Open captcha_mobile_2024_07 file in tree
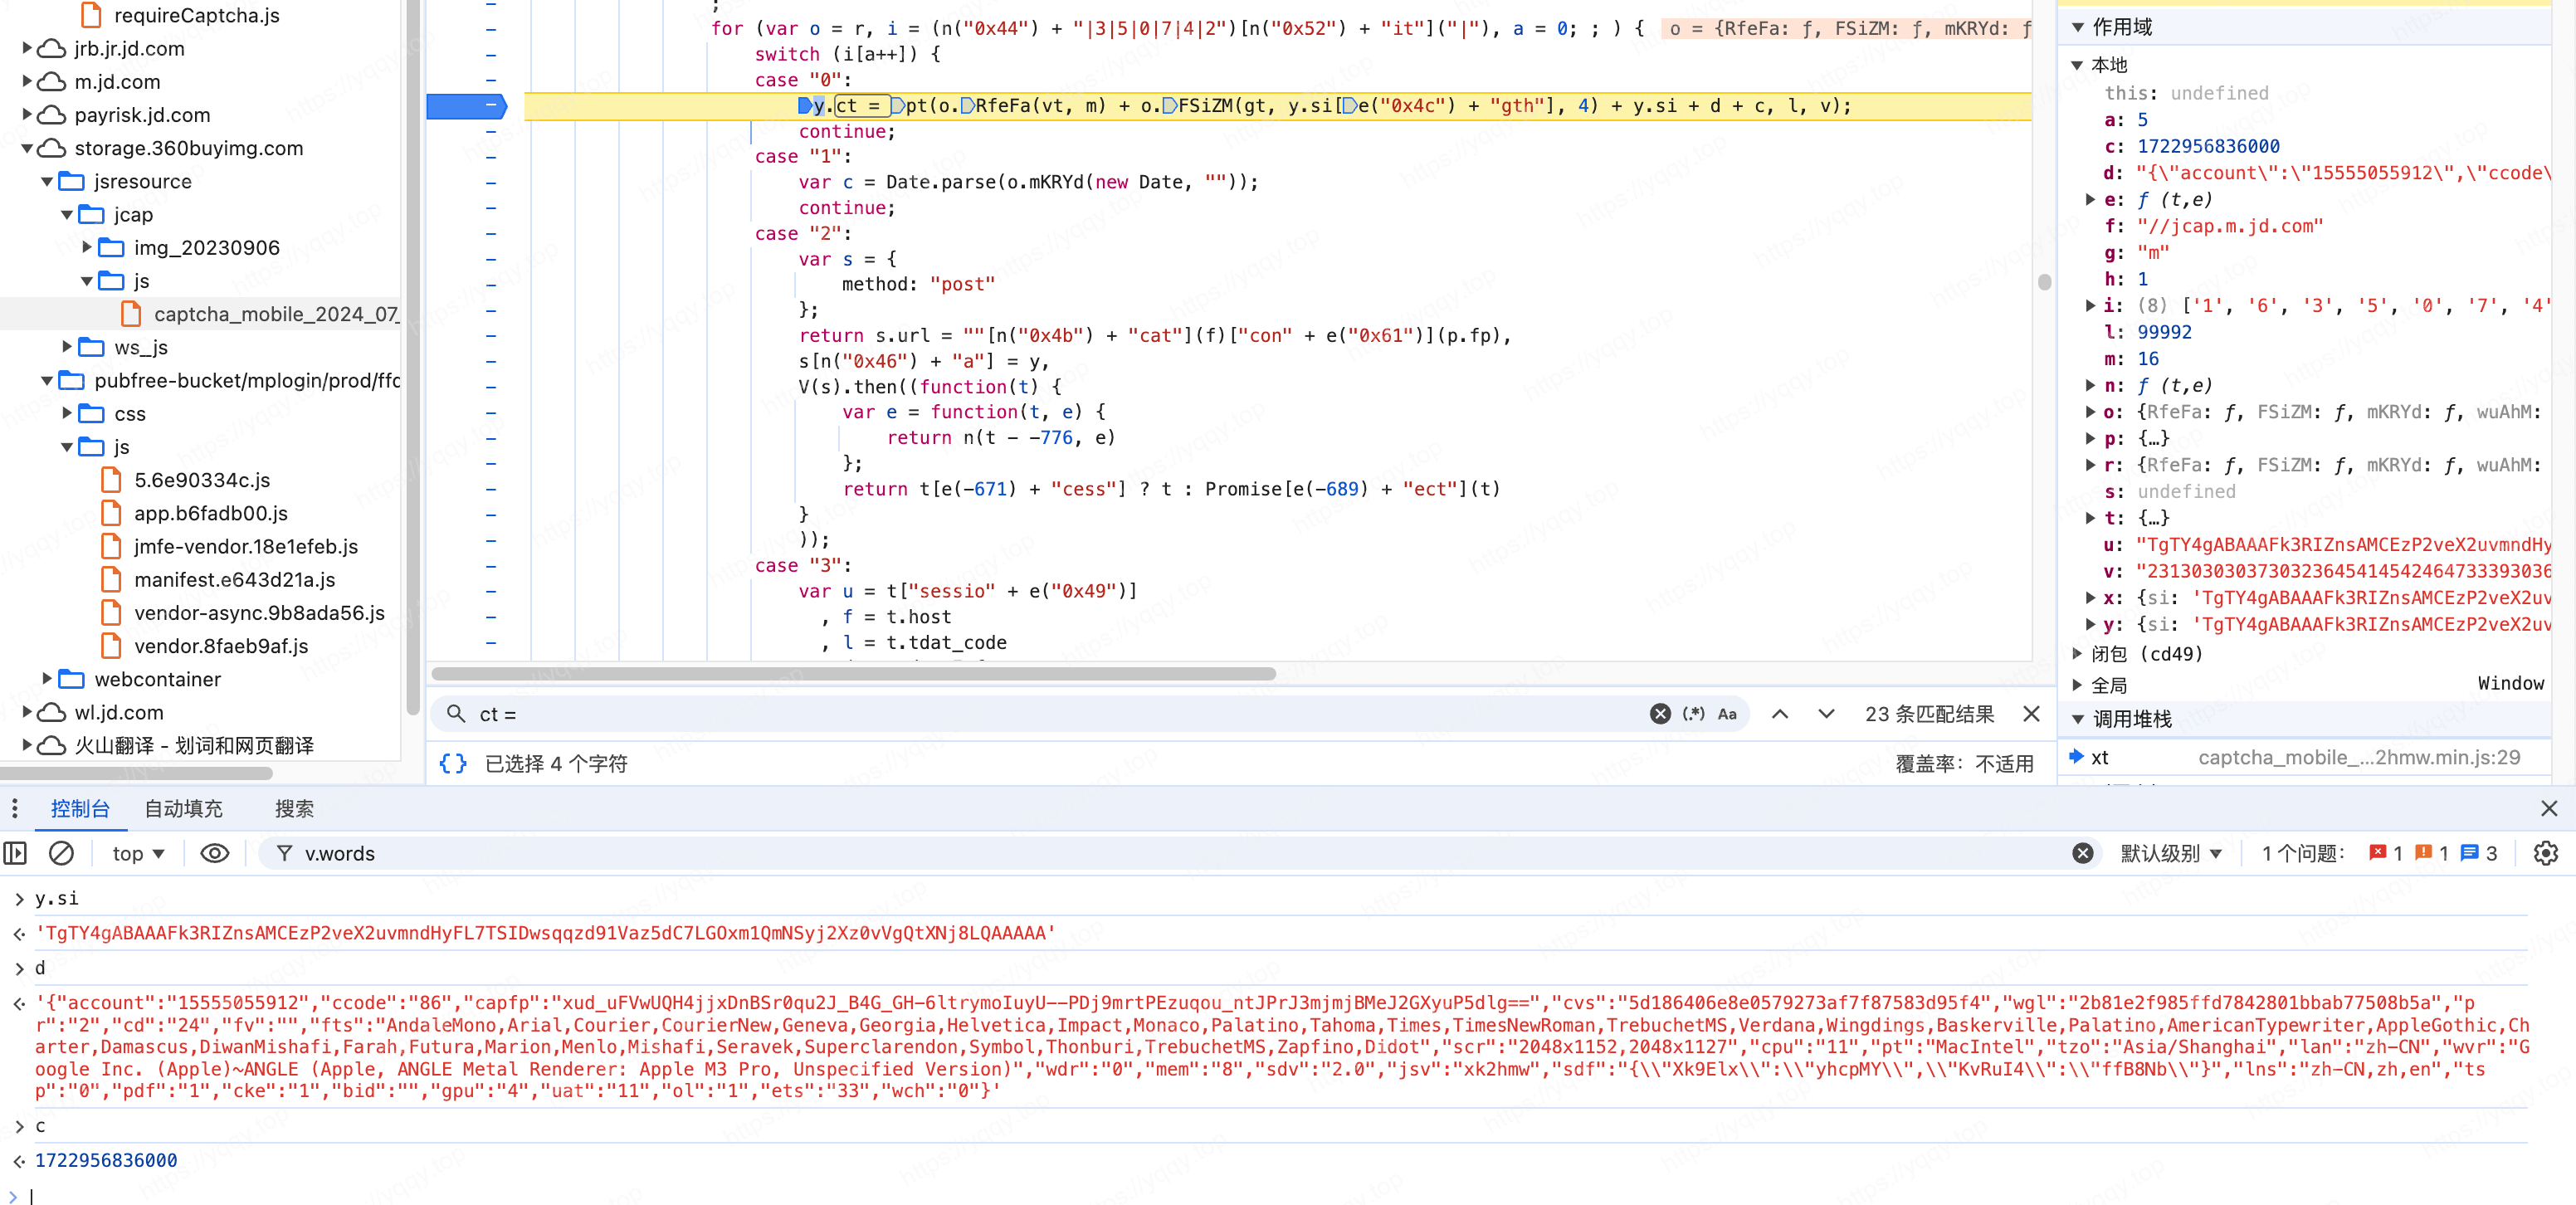 (x=276, y=314)
